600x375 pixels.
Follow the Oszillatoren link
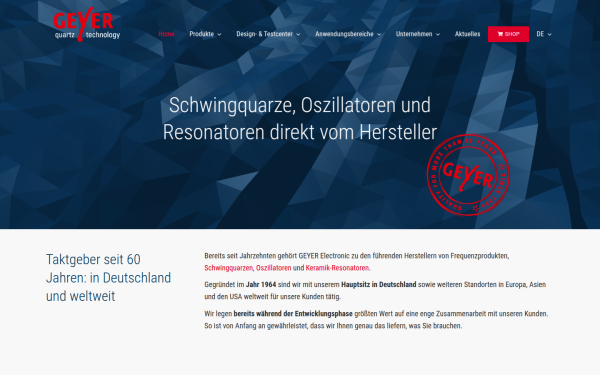point(274,268)
